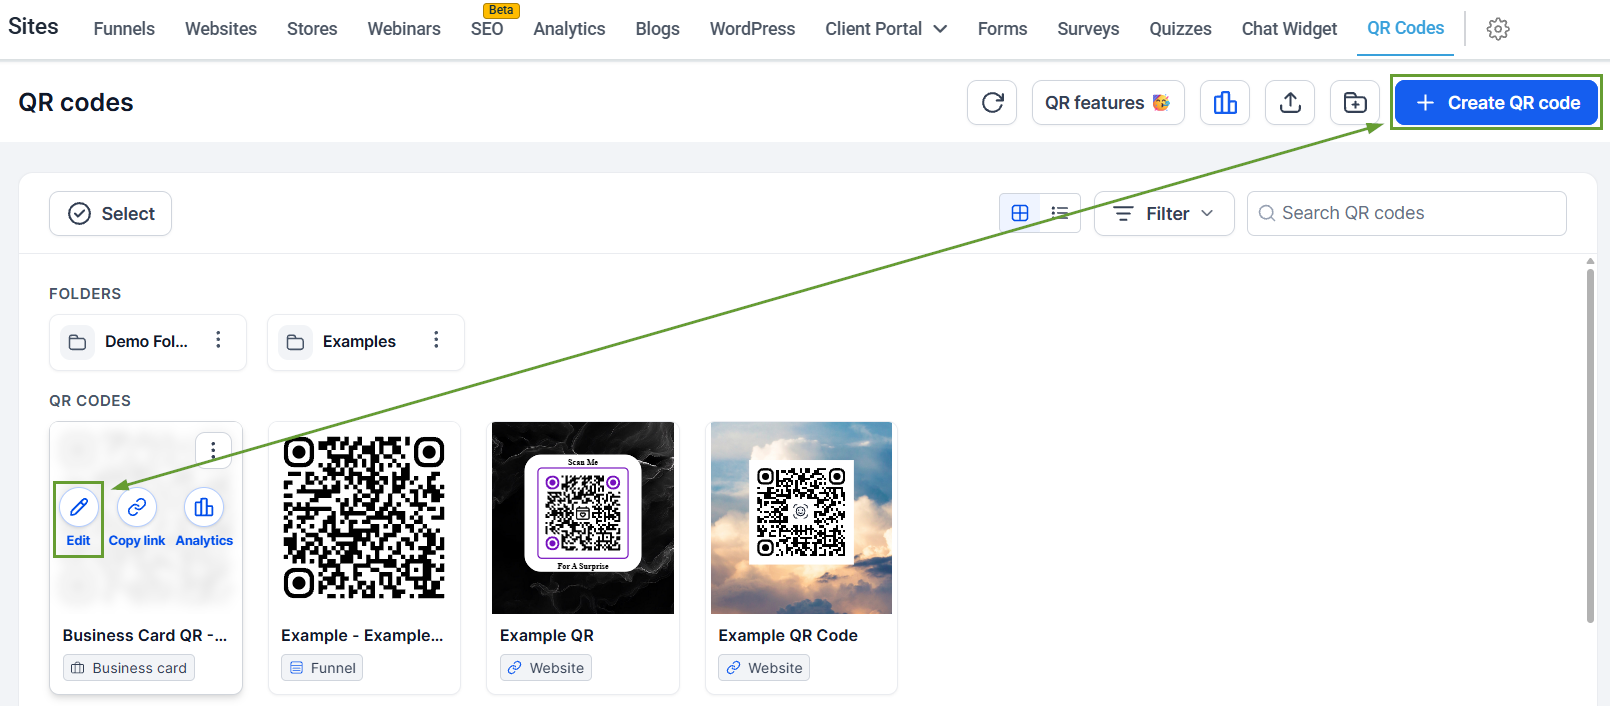The height and width of the screenshot is (706, 1610).
Task: Open the Example - Example QR thumbnail
Action: pos(364,518)
